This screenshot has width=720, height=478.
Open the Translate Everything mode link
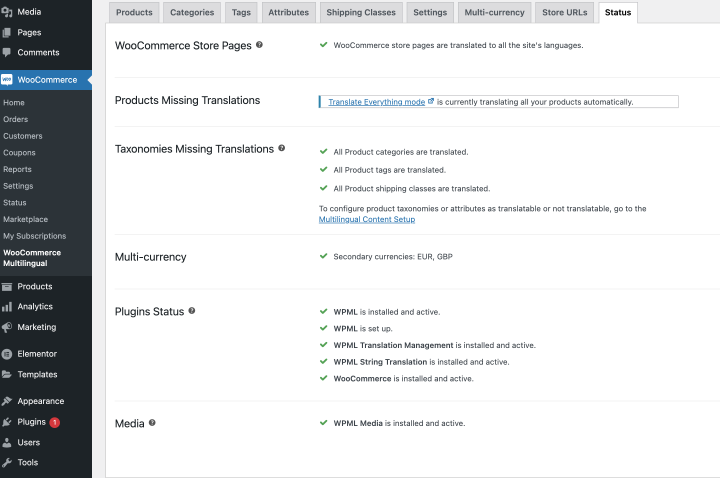click(377, 102)
